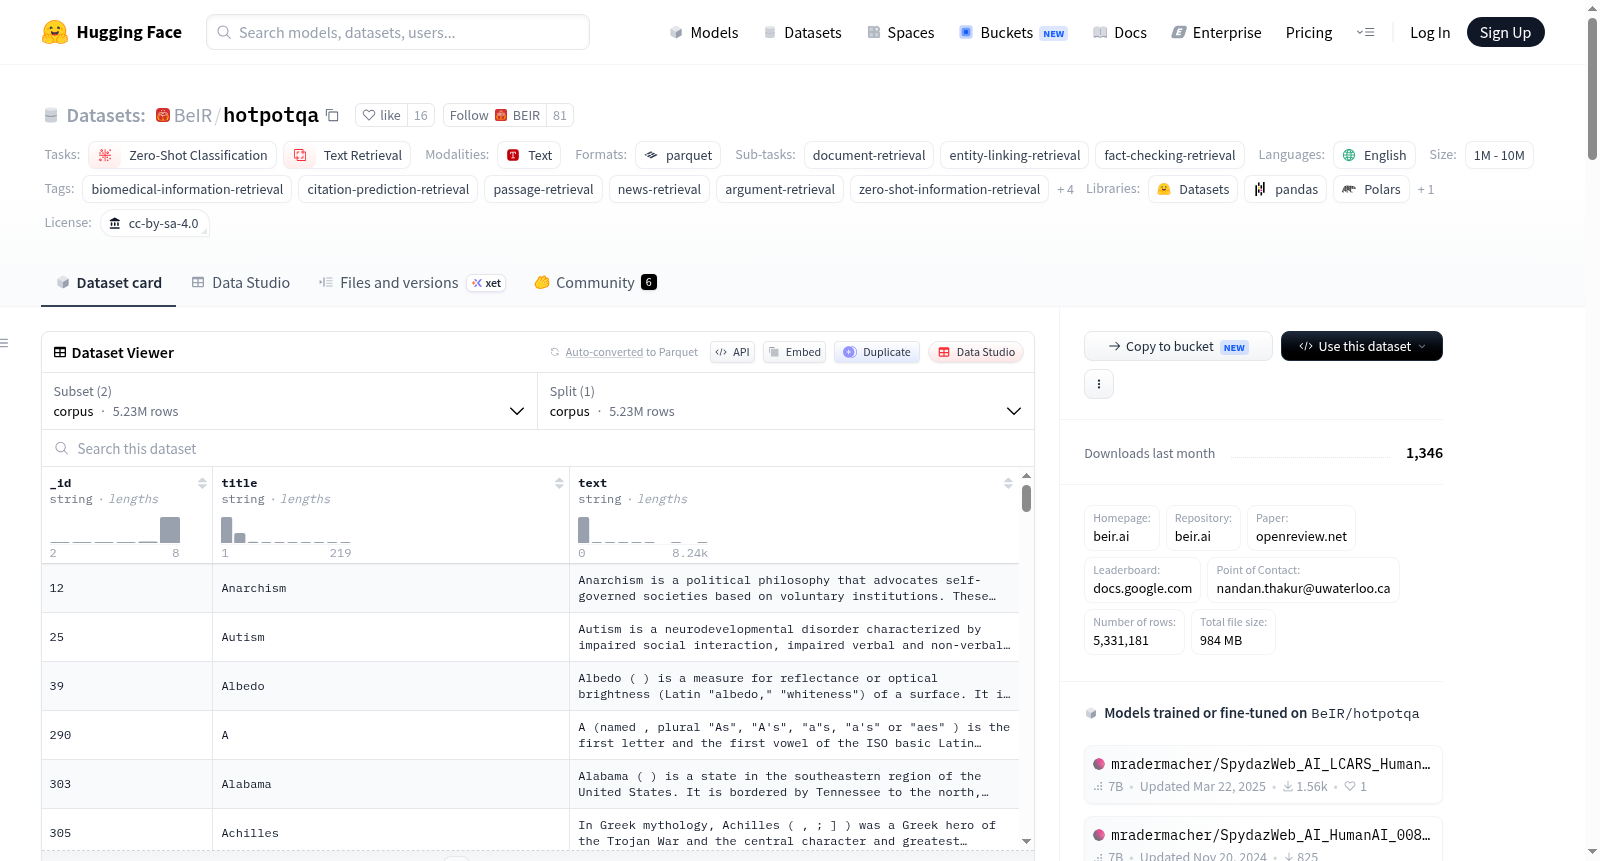Open Pricing page link
The width and height of the screenshot is (1600, 861).
tap(1309, 32)
